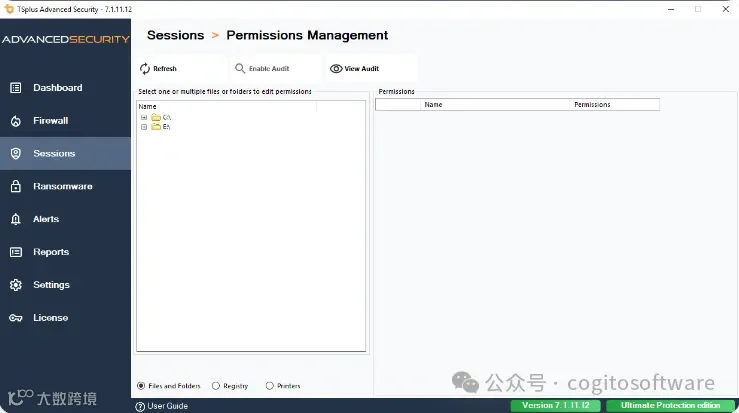Select the C:\ folder icon
Screen dimensions: 739x413
(156, 117)
